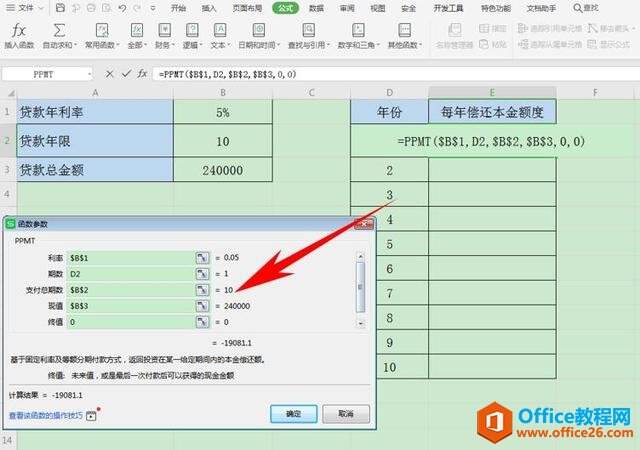Click the 查找 search magnifier icon

tap(578, 8)
